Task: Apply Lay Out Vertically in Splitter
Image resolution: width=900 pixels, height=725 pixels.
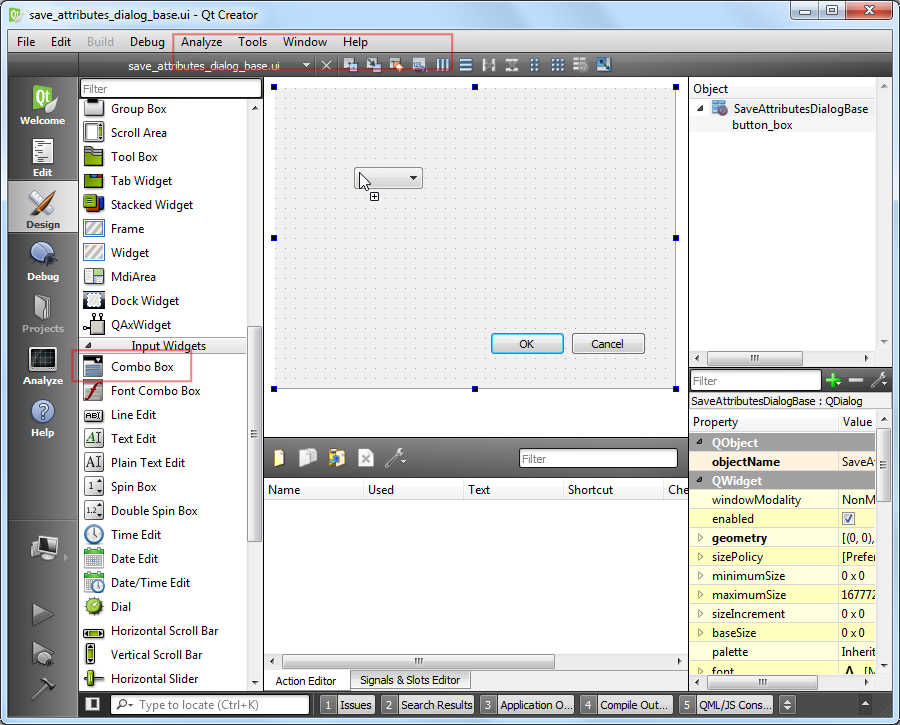Action: (x=511, y=65)
